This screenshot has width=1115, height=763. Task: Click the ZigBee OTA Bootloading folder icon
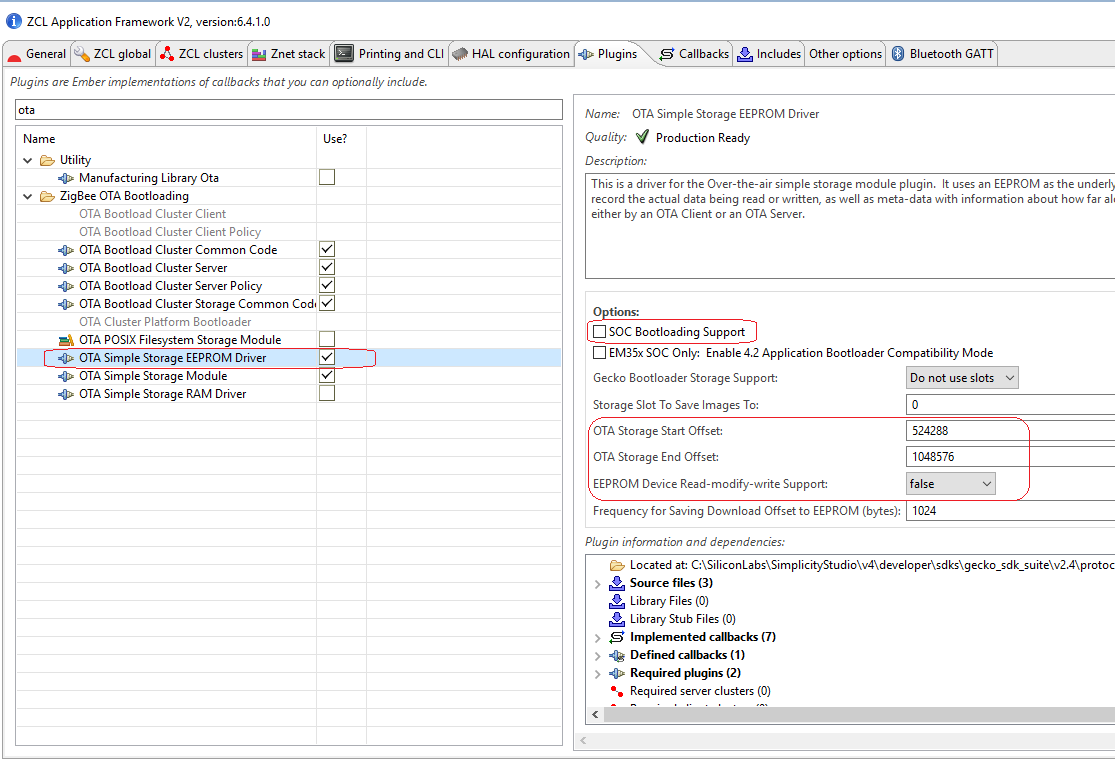click(x=47, y=196)
